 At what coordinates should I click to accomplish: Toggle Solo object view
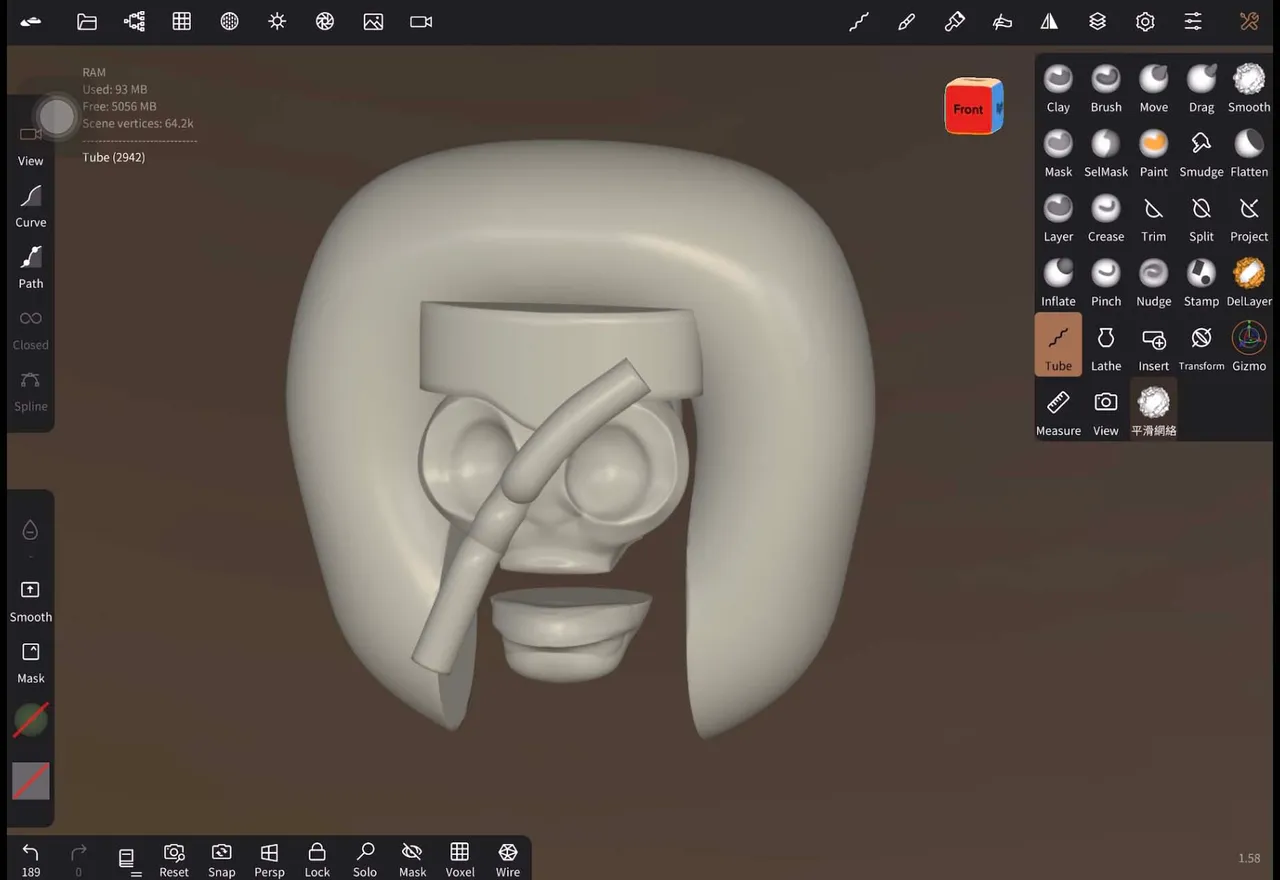tap(365, 859)
